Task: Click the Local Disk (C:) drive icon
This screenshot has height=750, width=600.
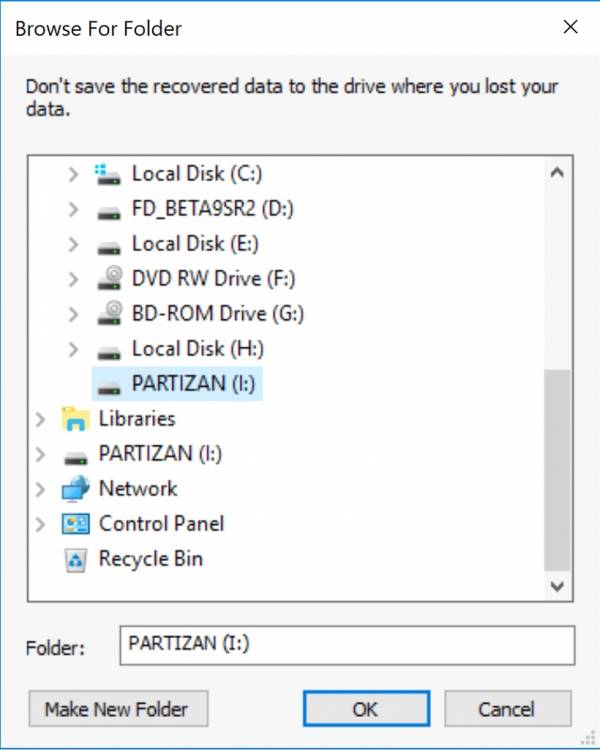Action: [107, 174]
